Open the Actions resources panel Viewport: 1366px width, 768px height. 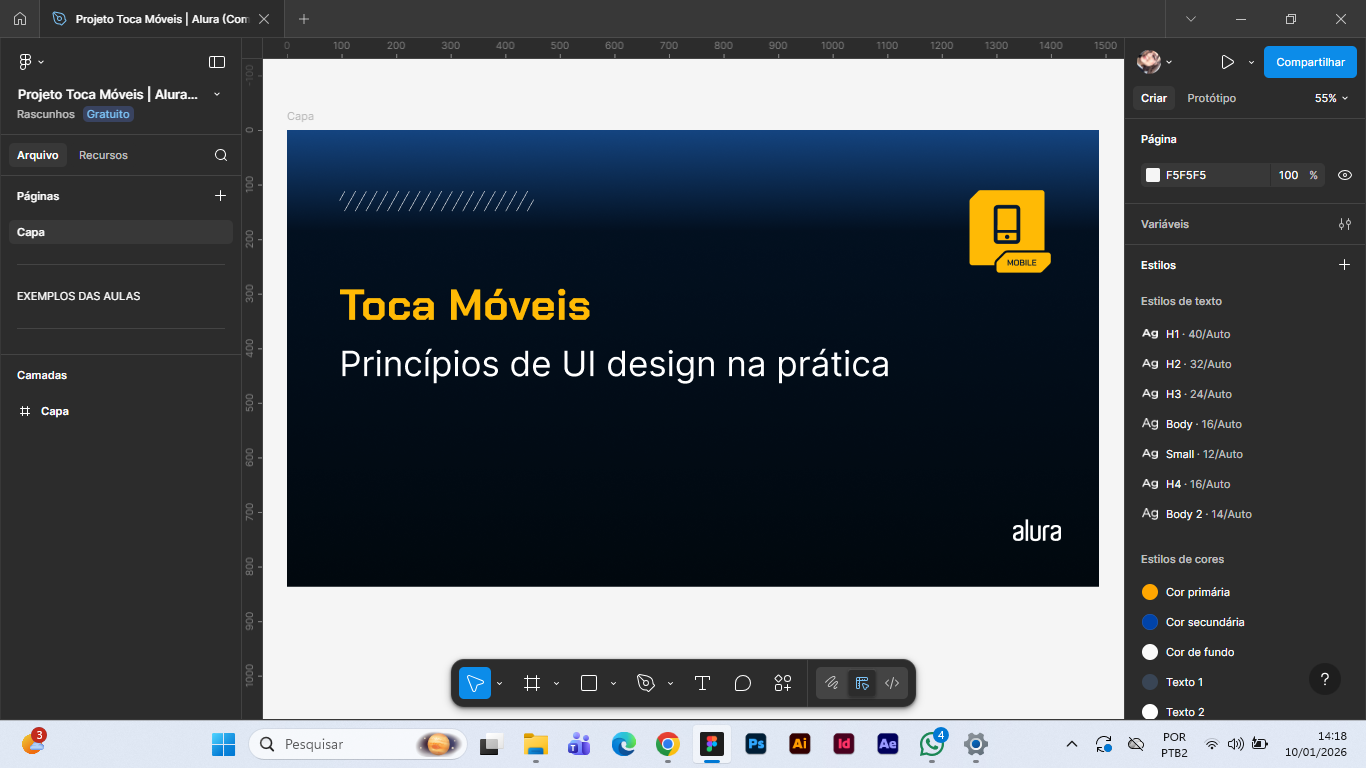coord(782,683)
